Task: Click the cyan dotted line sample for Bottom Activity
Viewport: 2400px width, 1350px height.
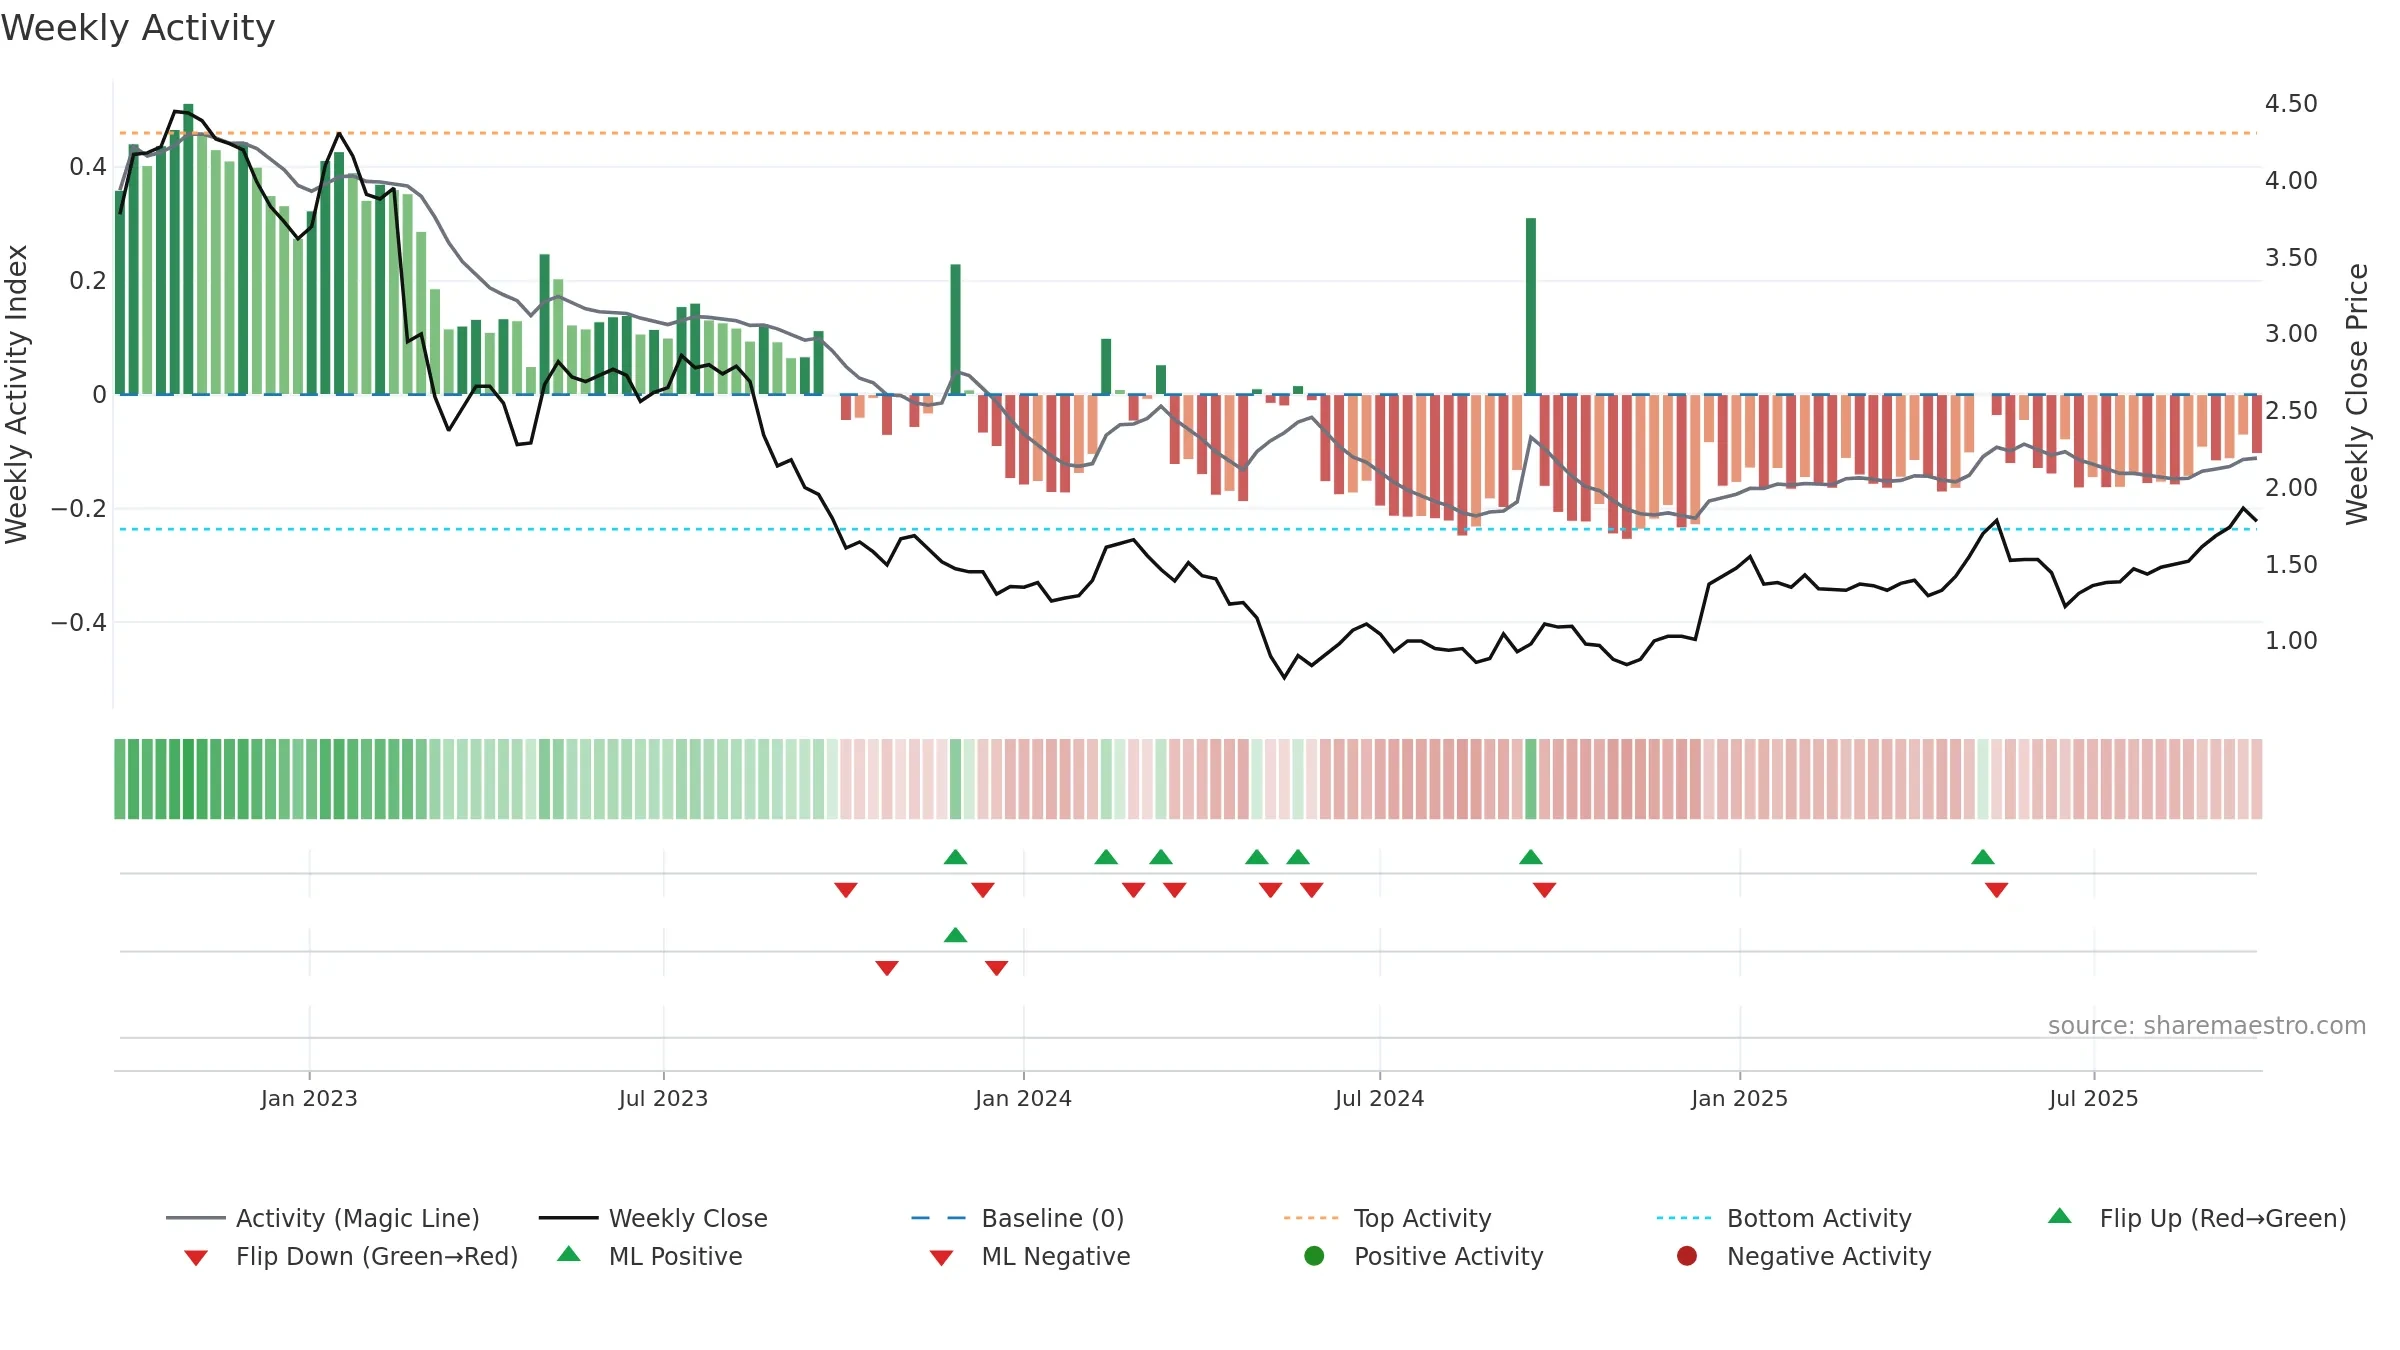Action: coord(1684,1218)
